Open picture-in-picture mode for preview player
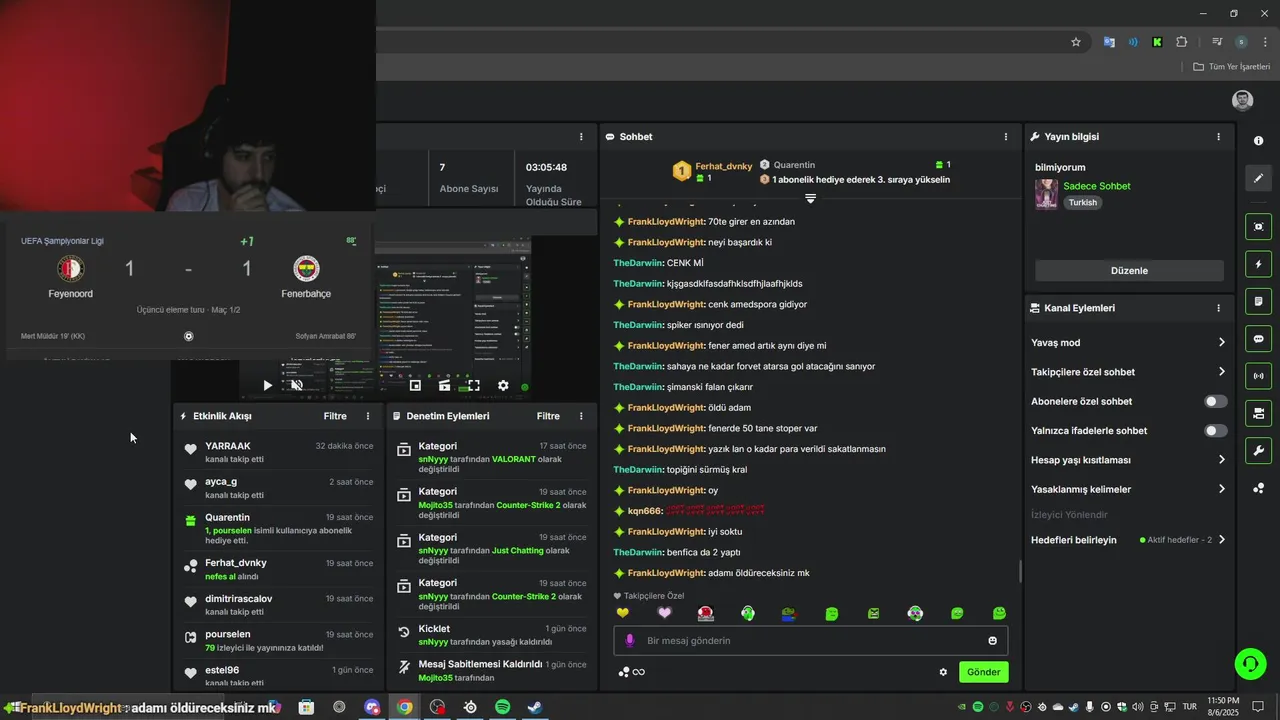The image size is (1280, 720). pyautogui.click(x=415, y=385)
